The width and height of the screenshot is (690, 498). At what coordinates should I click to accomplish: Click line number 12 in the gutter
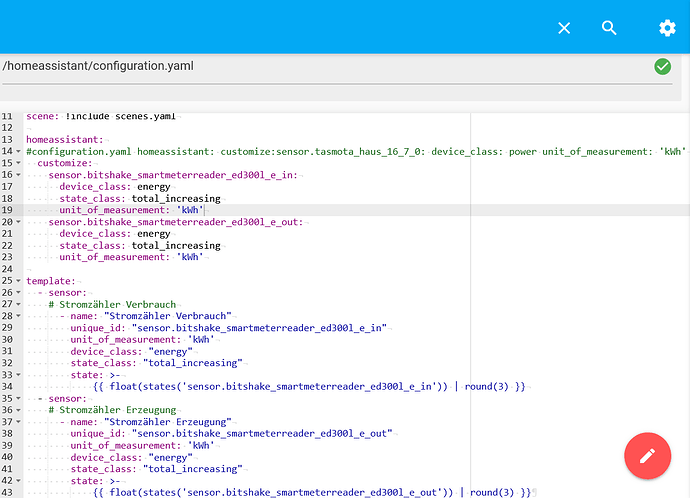tap(7, 128)
